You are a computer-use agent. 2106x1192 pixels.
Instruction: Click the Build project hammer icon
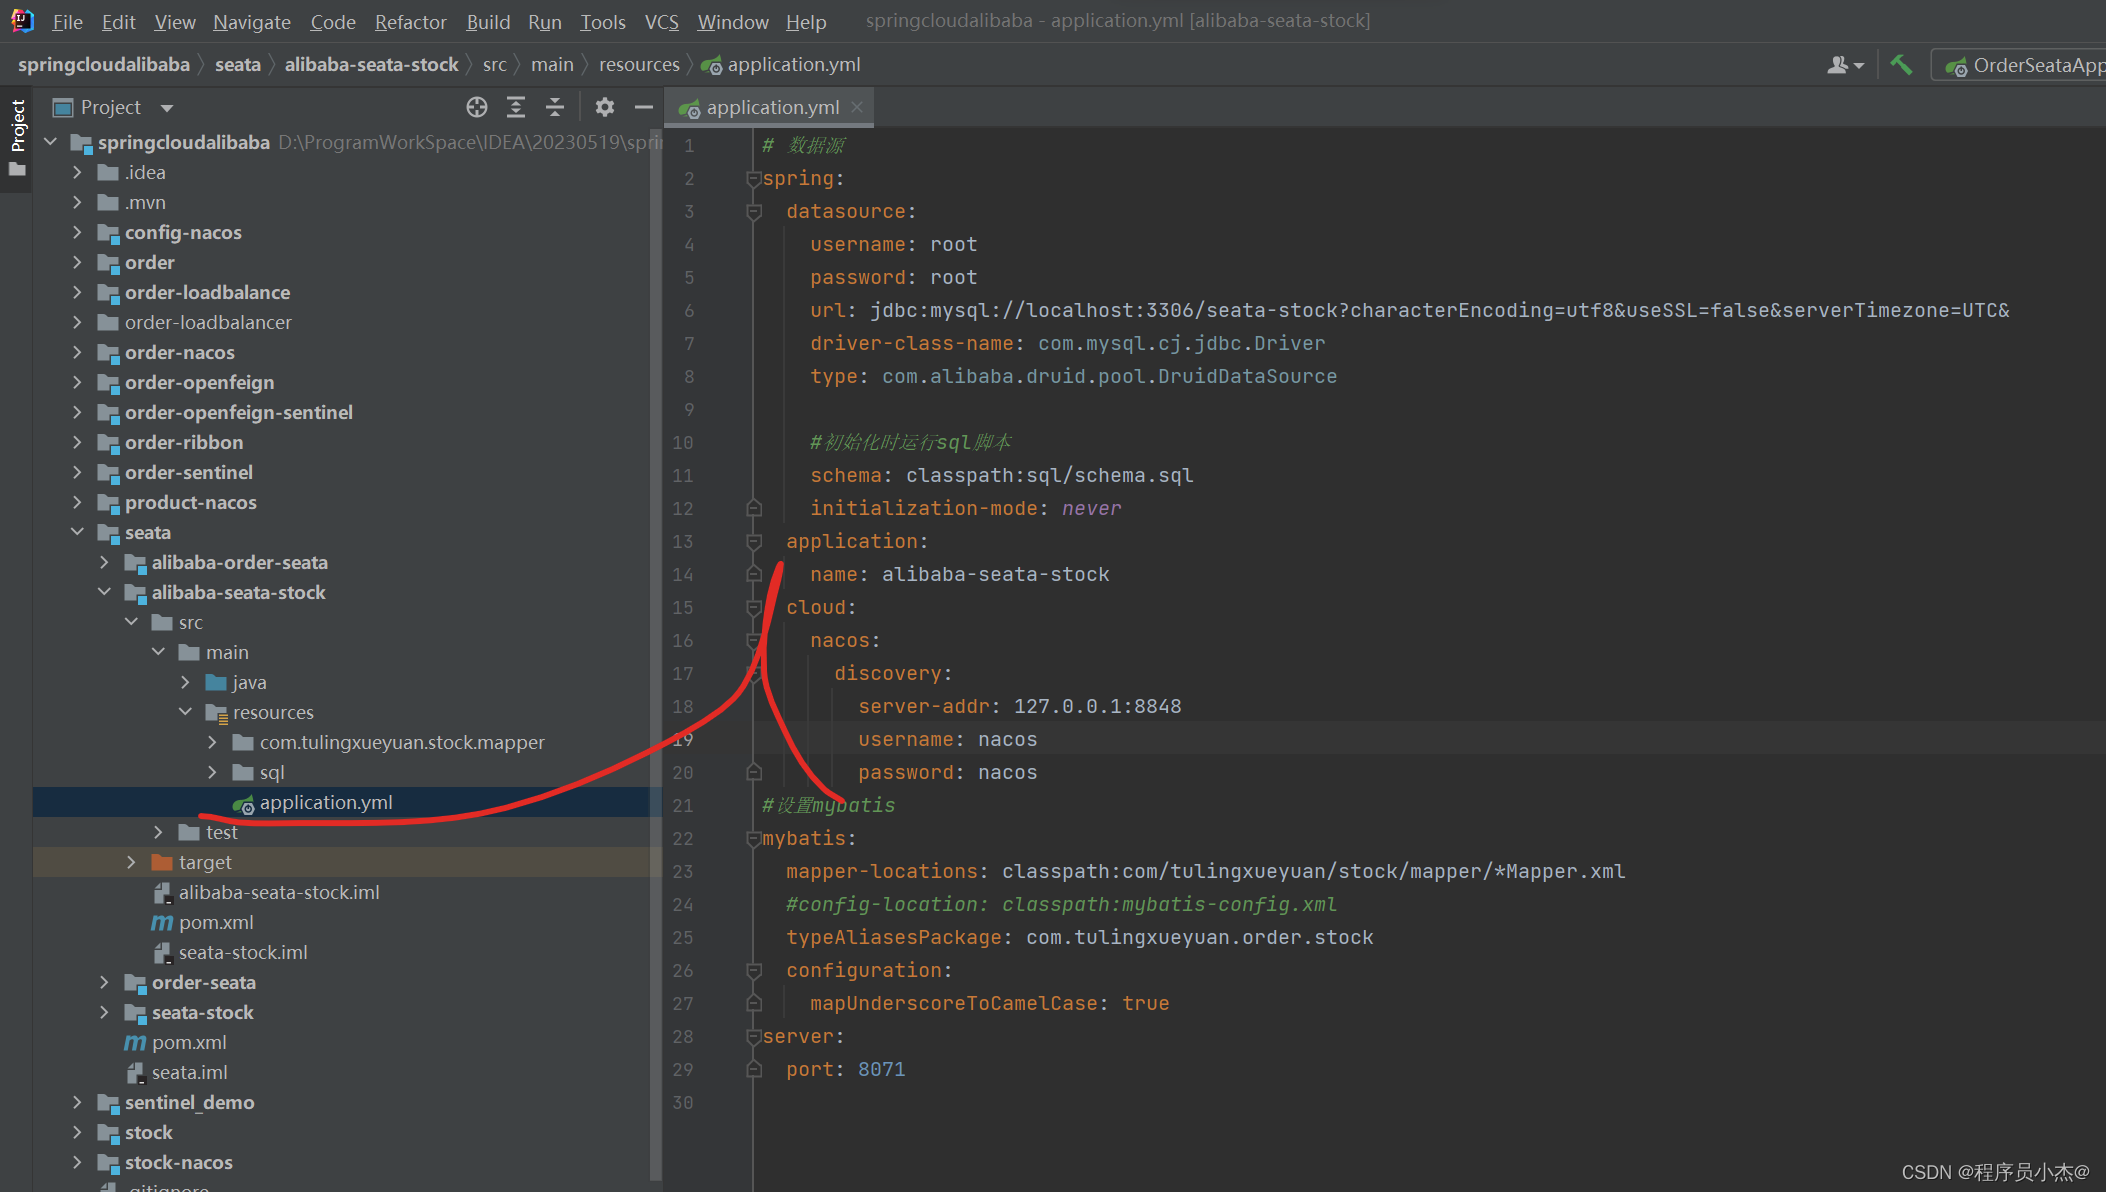pos(1901,65)
